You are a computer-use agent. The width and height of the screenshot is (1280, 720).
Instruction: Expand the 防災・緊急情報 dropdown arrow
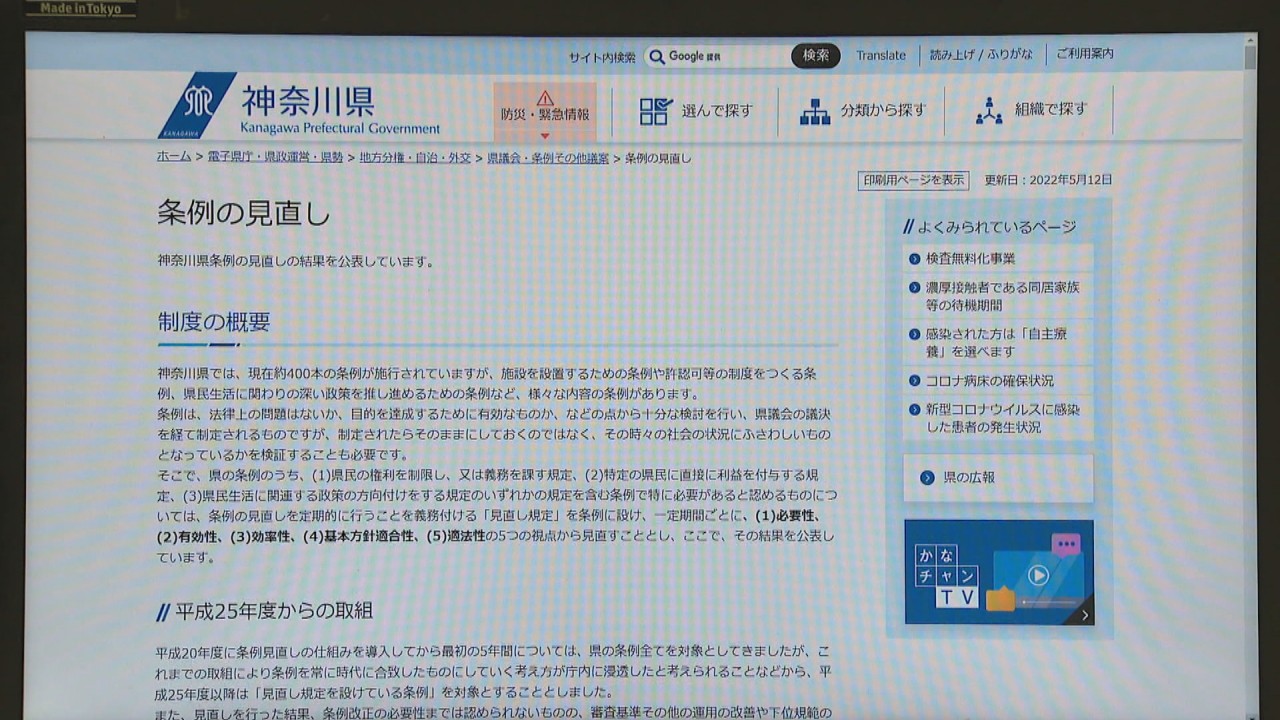tap(545, 136)
